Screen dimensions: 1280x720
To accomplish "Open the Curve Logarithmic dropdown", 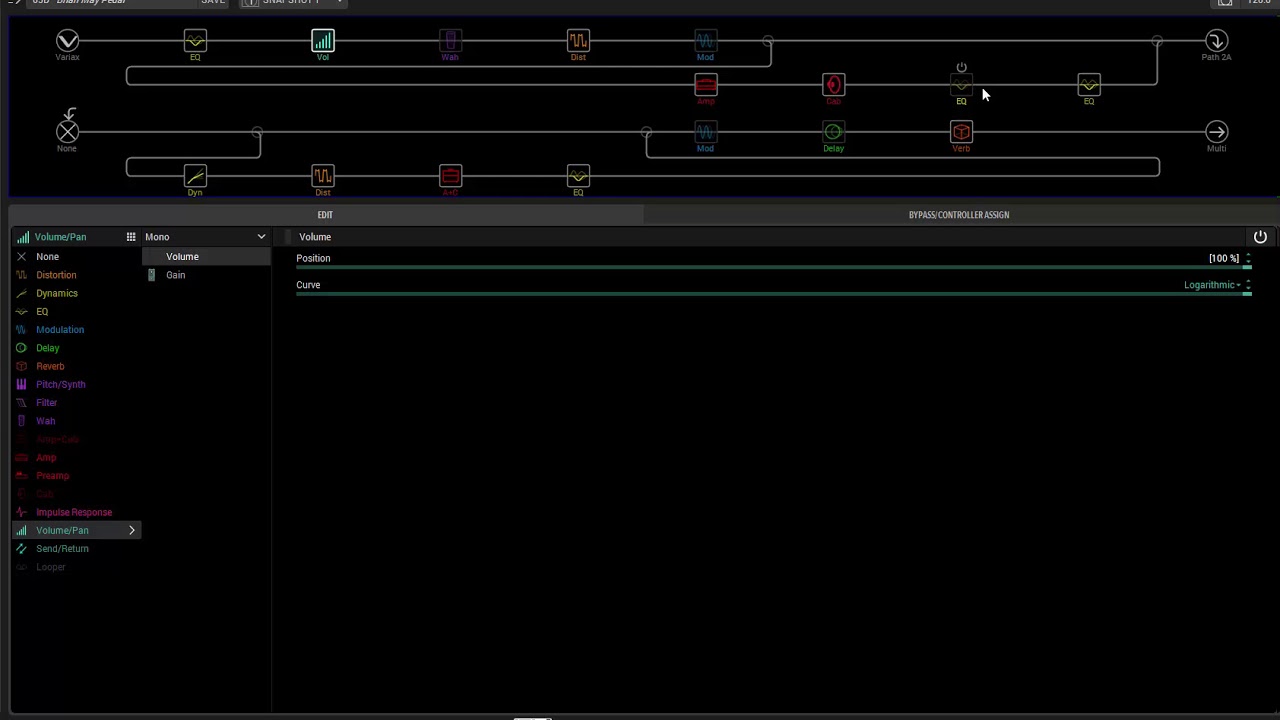I will (1212, 285).
